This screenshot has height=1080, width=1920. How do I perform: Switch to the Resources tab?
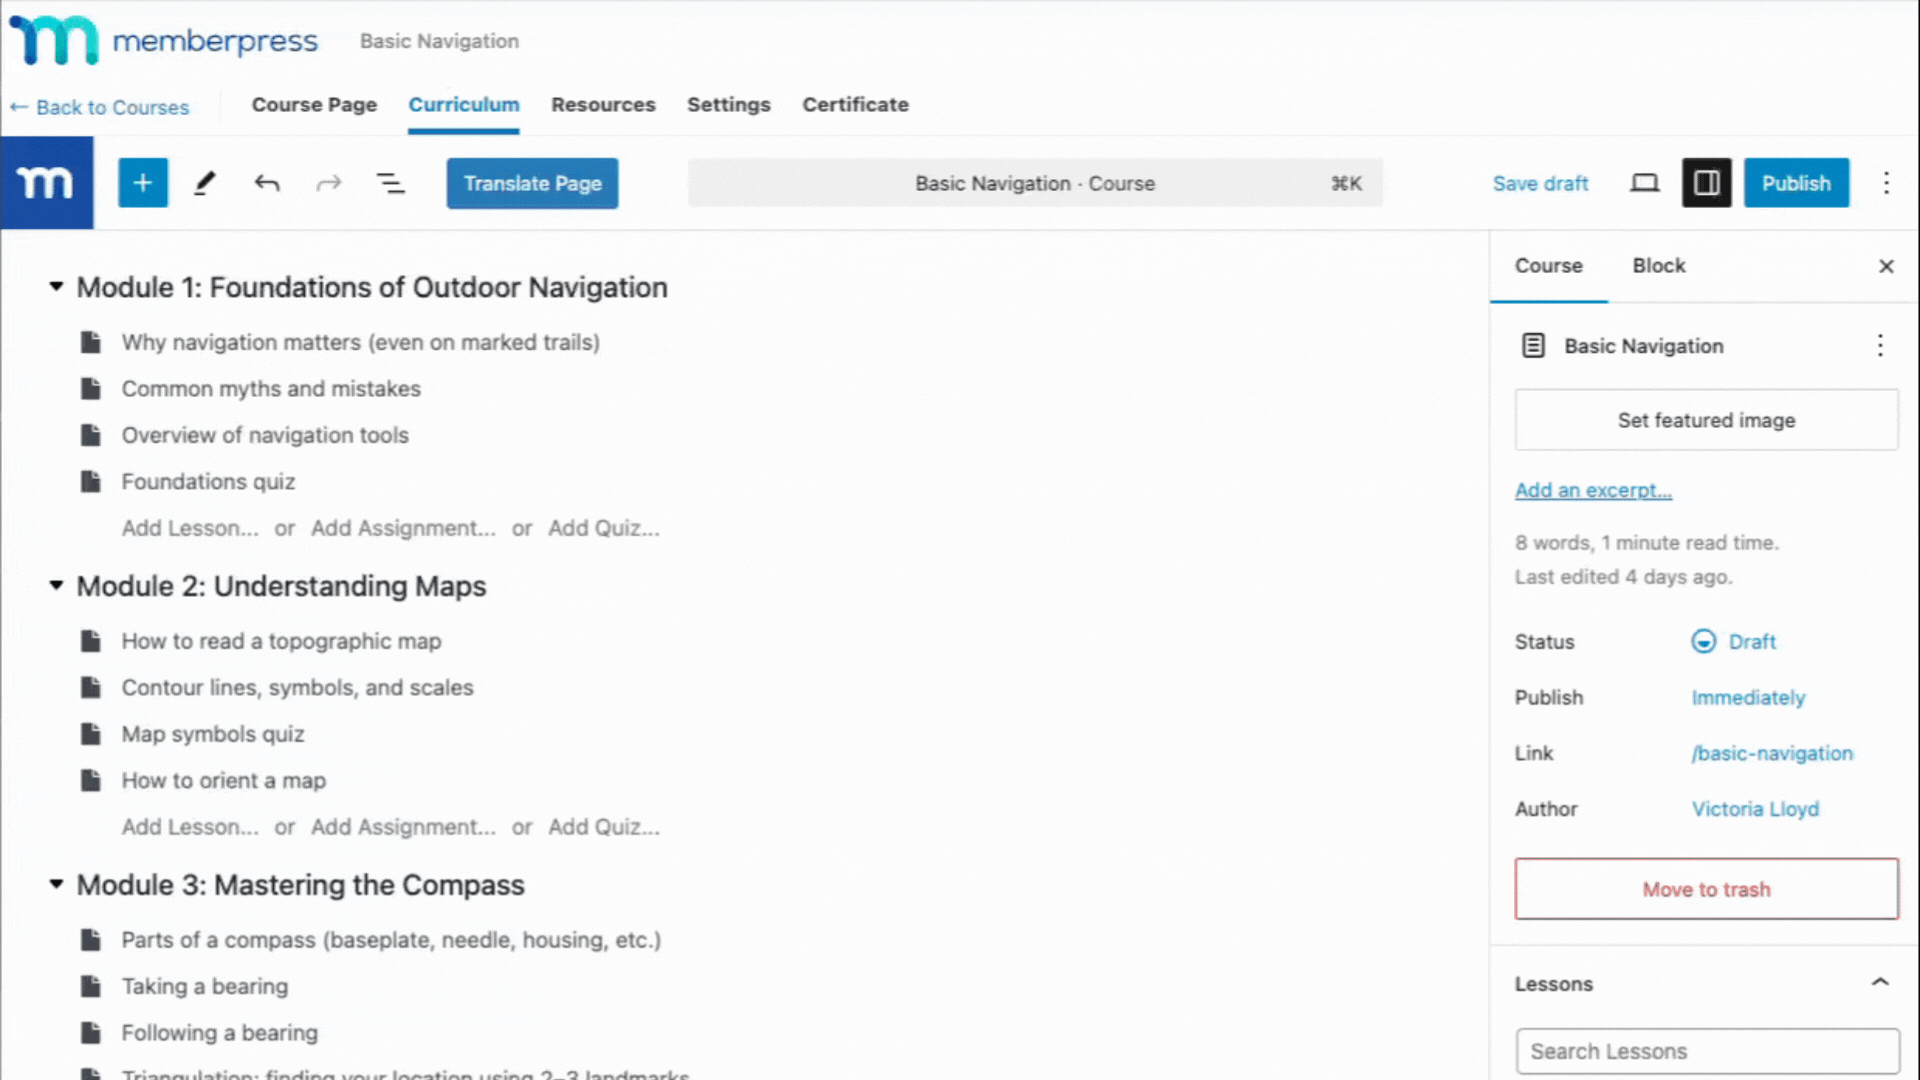click(x=603, y=105)
